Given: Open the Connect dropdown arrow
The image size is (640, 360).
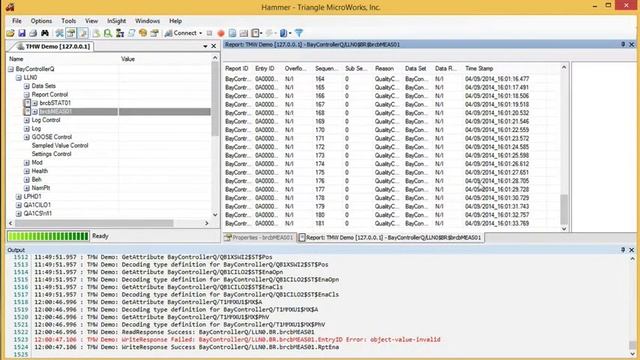Looking at the screenshot, I should (200, 33).
